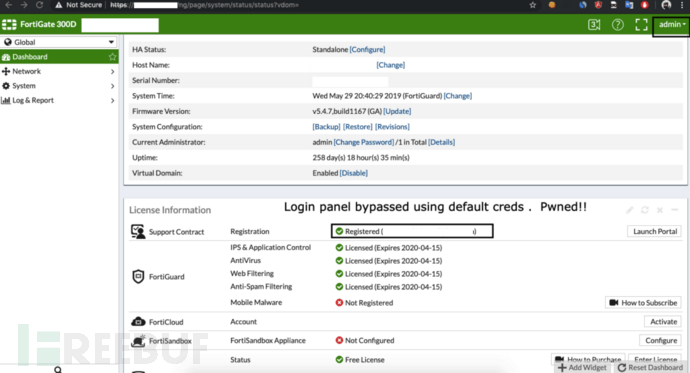Click the AntiVirus license green check icon
690x373 pixels.
pos(339,261)
